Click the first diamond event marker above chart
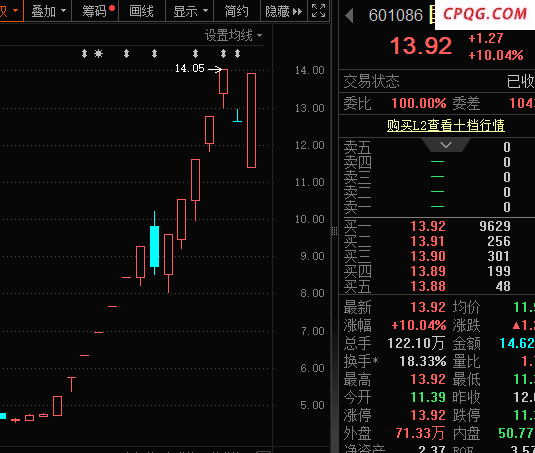Viewport: 535px width, 453px height. 84,54
